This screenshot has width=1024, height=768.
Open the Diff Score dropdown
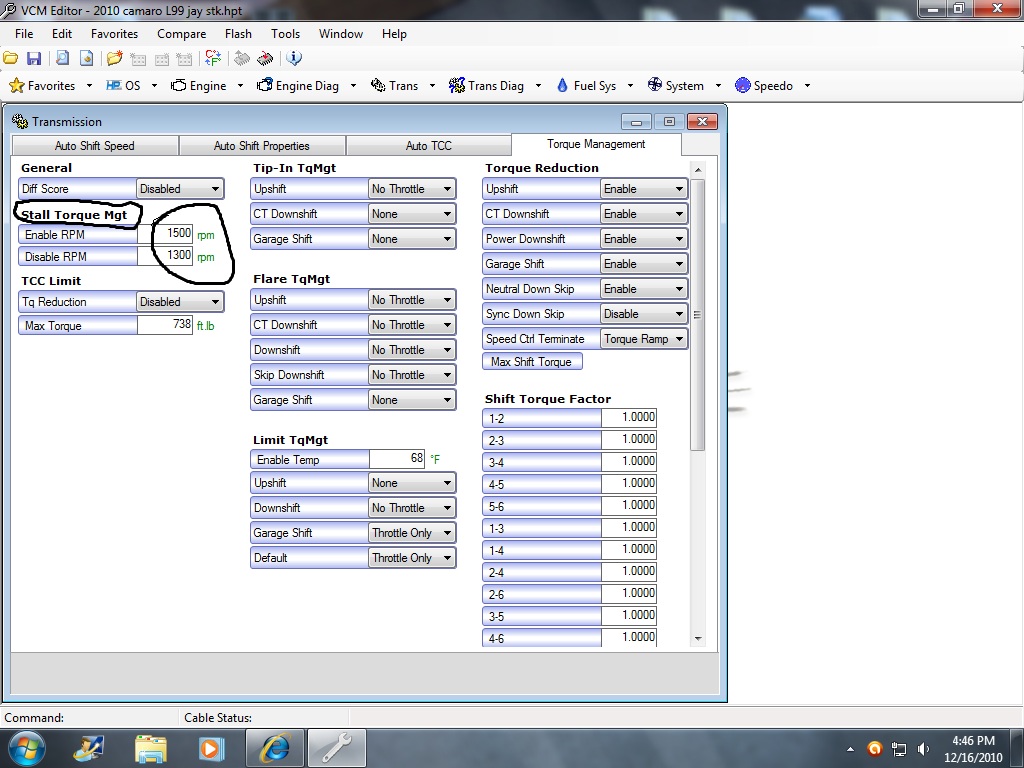[x=180, y=189]
